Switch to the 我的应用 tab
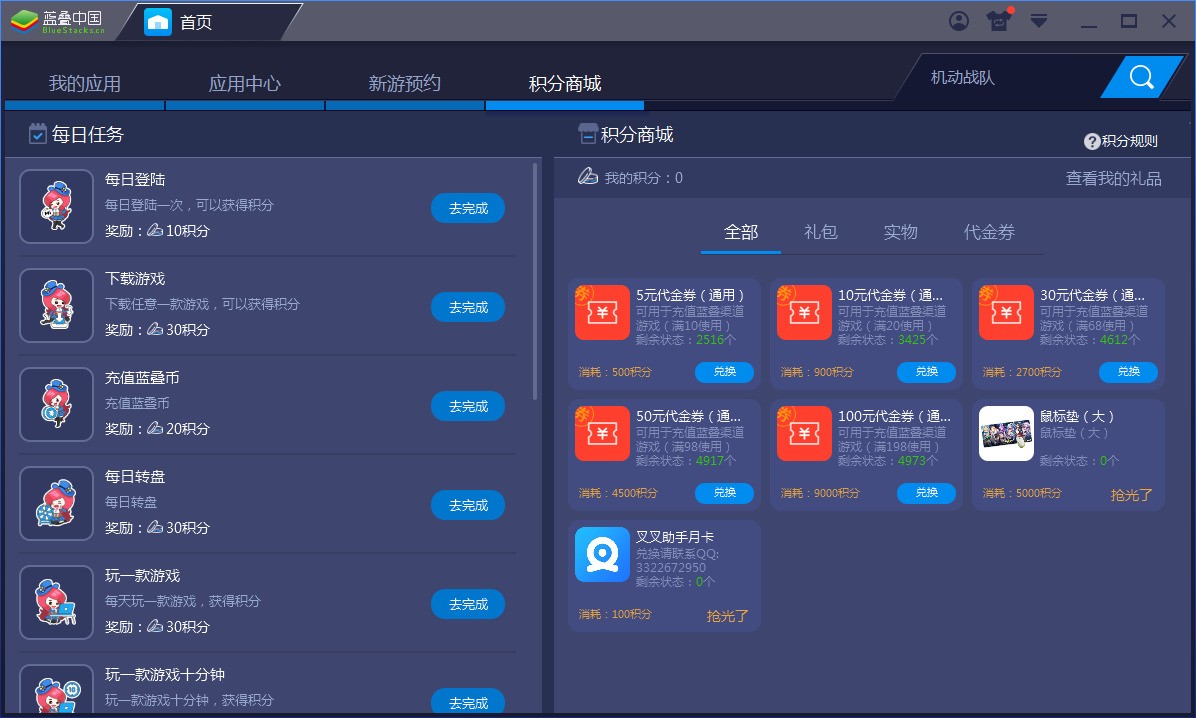1196x718 pixels. (x=85, y=83)
